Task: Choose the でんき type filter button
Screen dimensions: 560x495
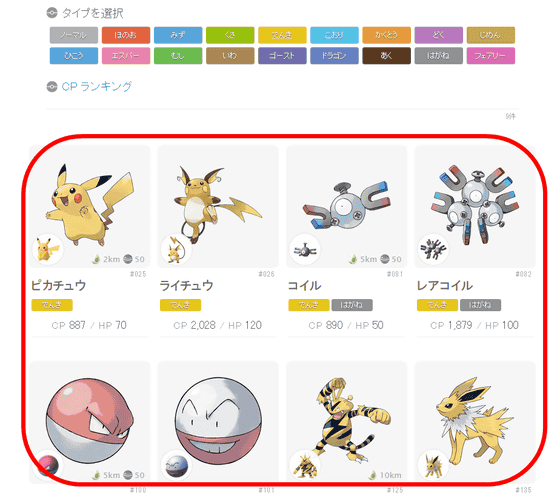Action: click(282, 35)
